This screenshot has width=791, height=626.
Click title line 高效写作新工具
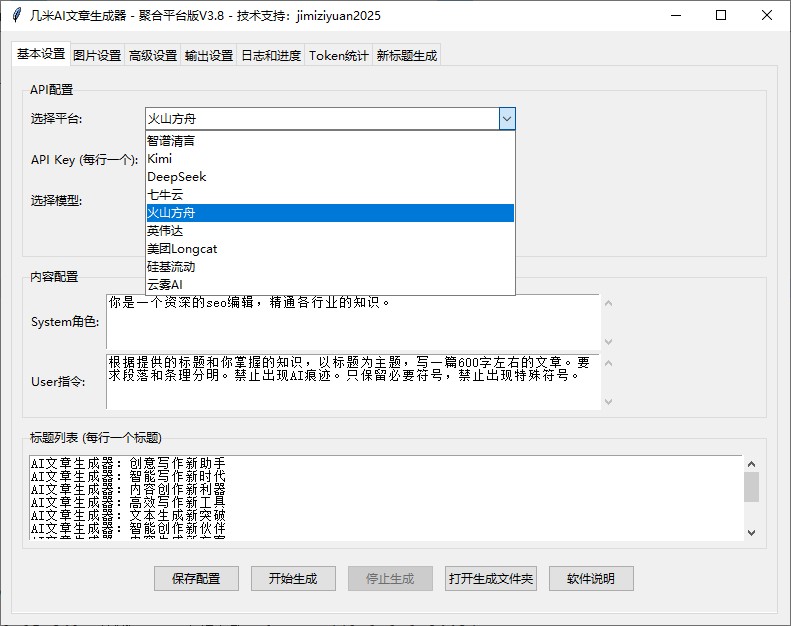click(128, 502)
